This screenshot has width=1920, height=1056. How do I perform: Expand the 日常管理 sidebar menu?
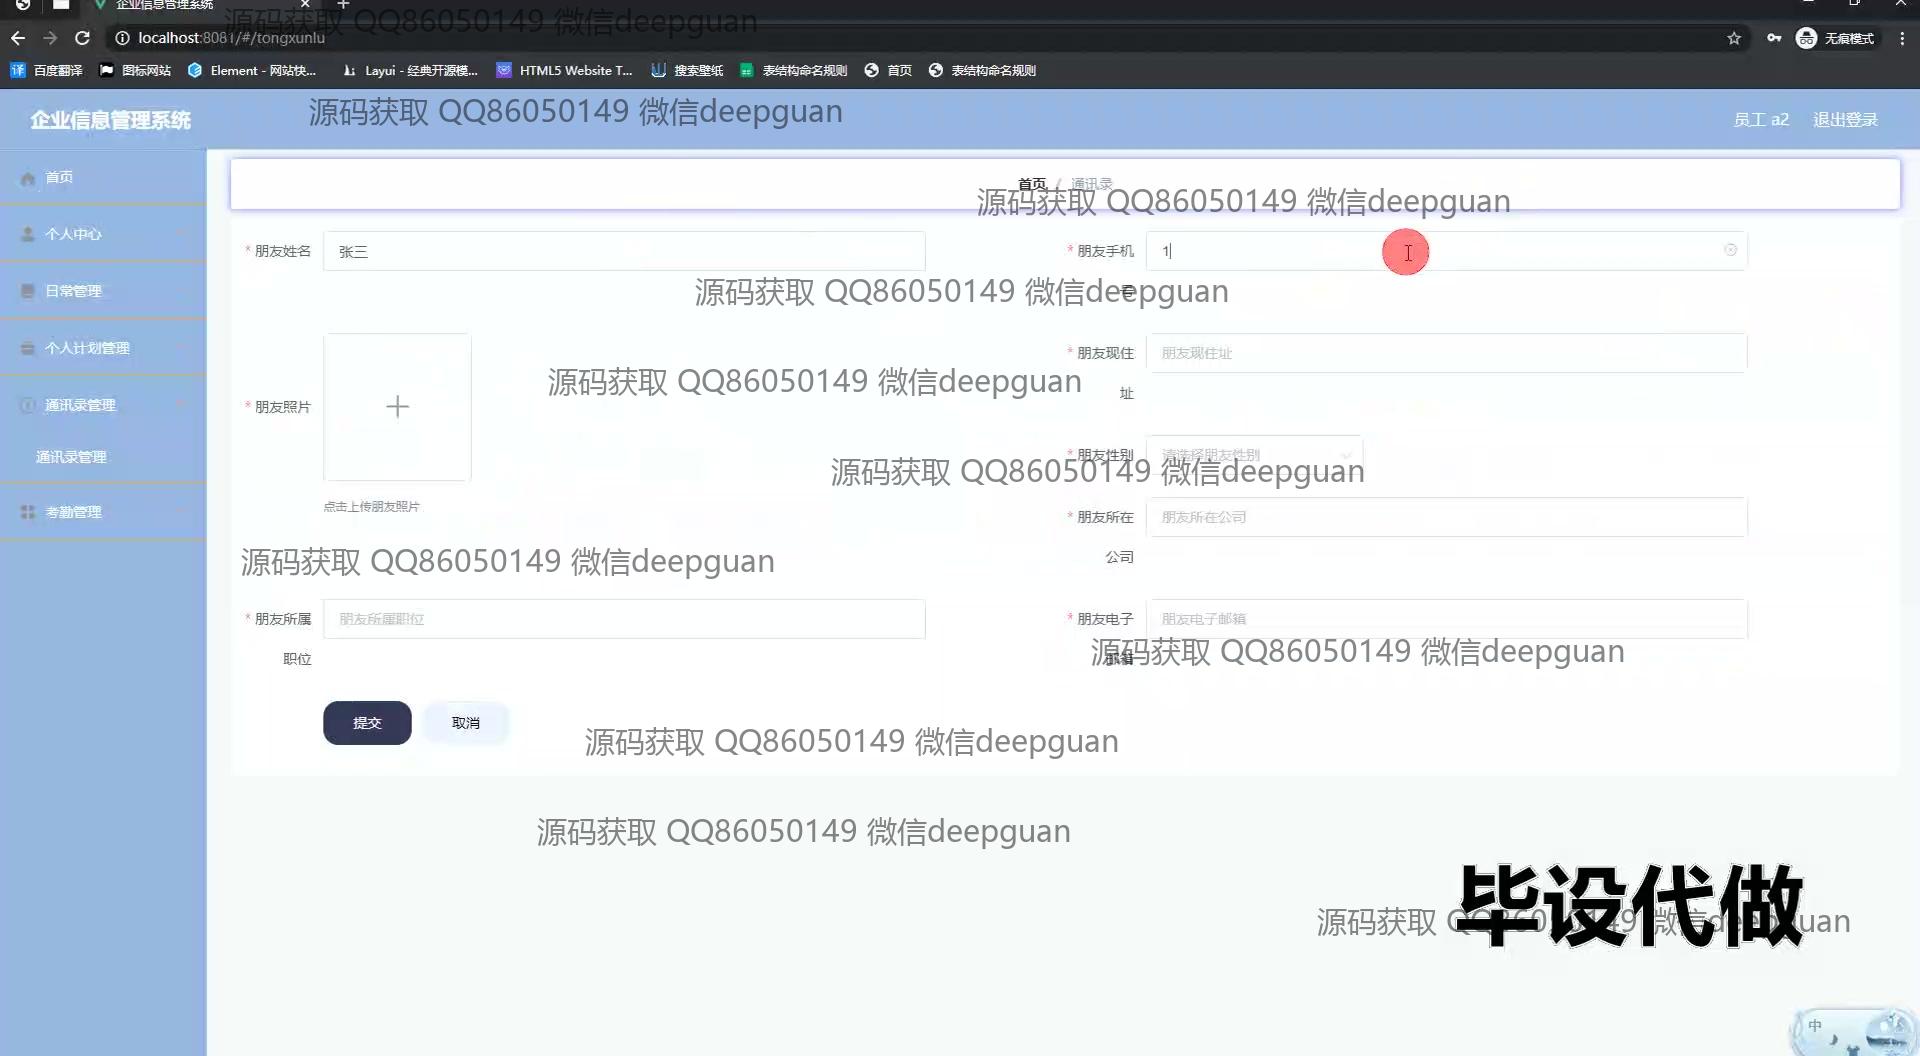[x=103, y=291]
